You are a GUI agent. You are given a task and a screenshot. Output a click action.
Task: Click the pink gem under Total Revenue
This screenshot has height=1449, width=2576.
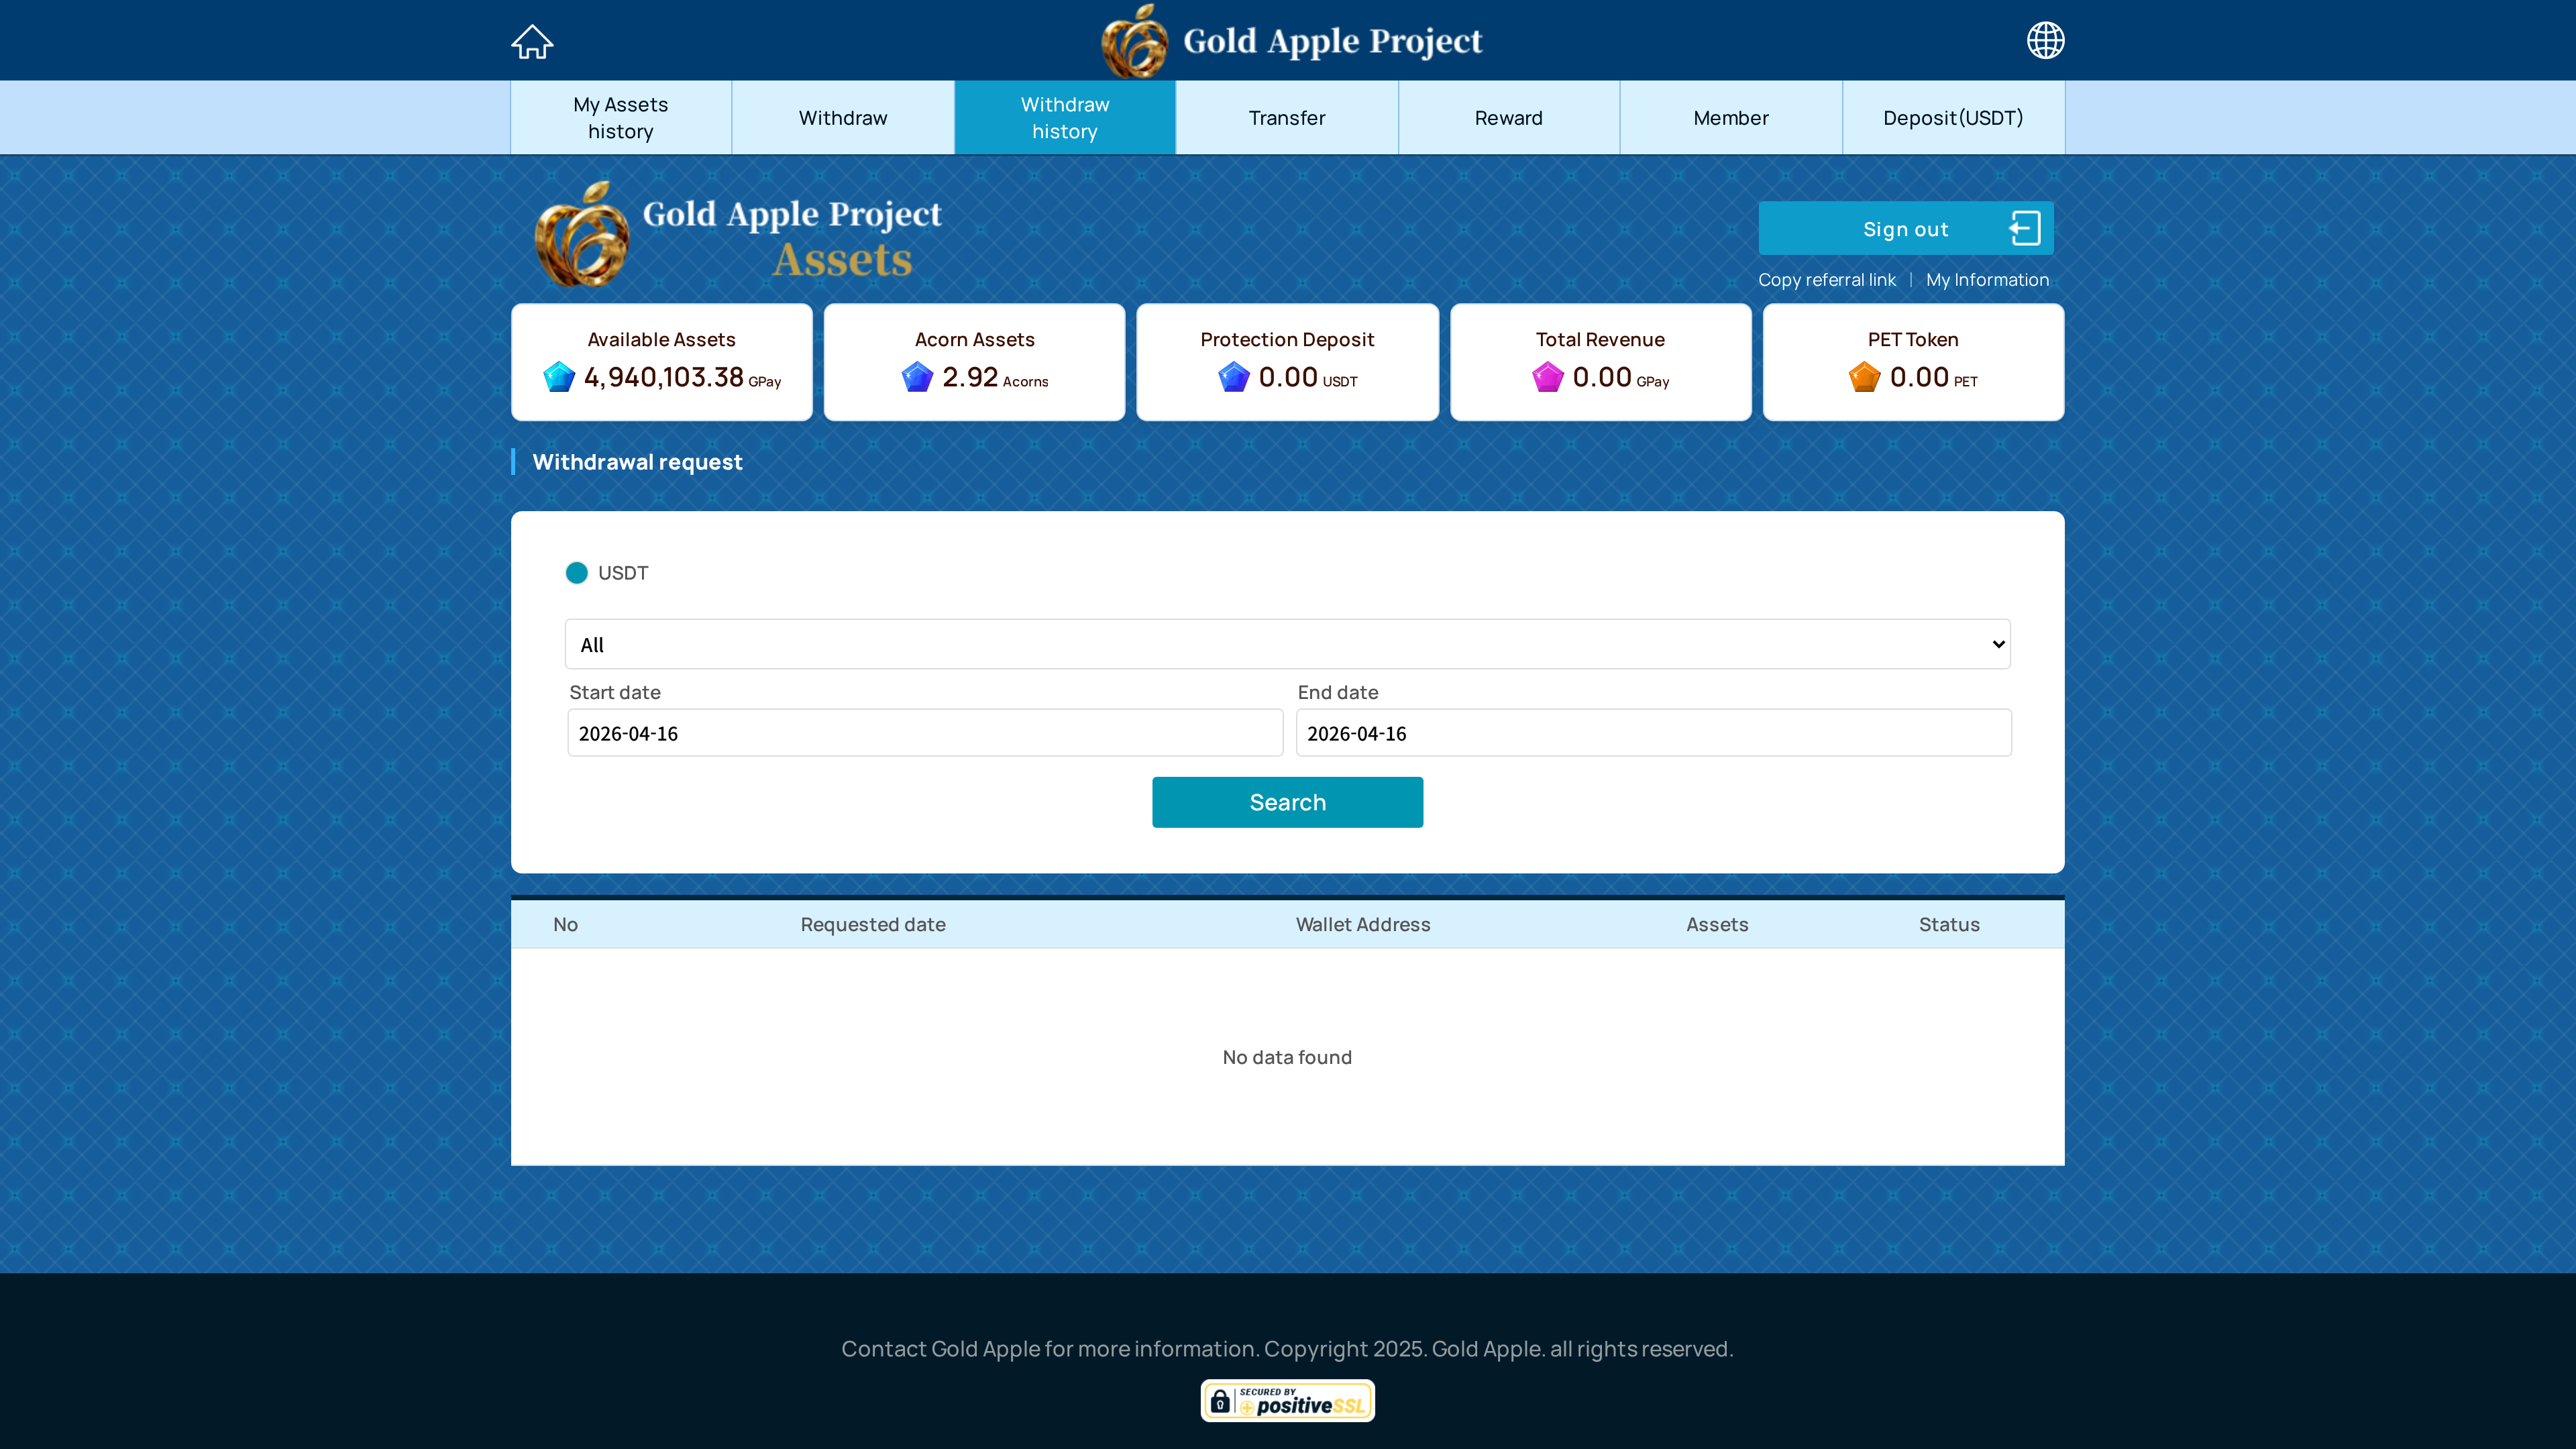click(1547, 377)
